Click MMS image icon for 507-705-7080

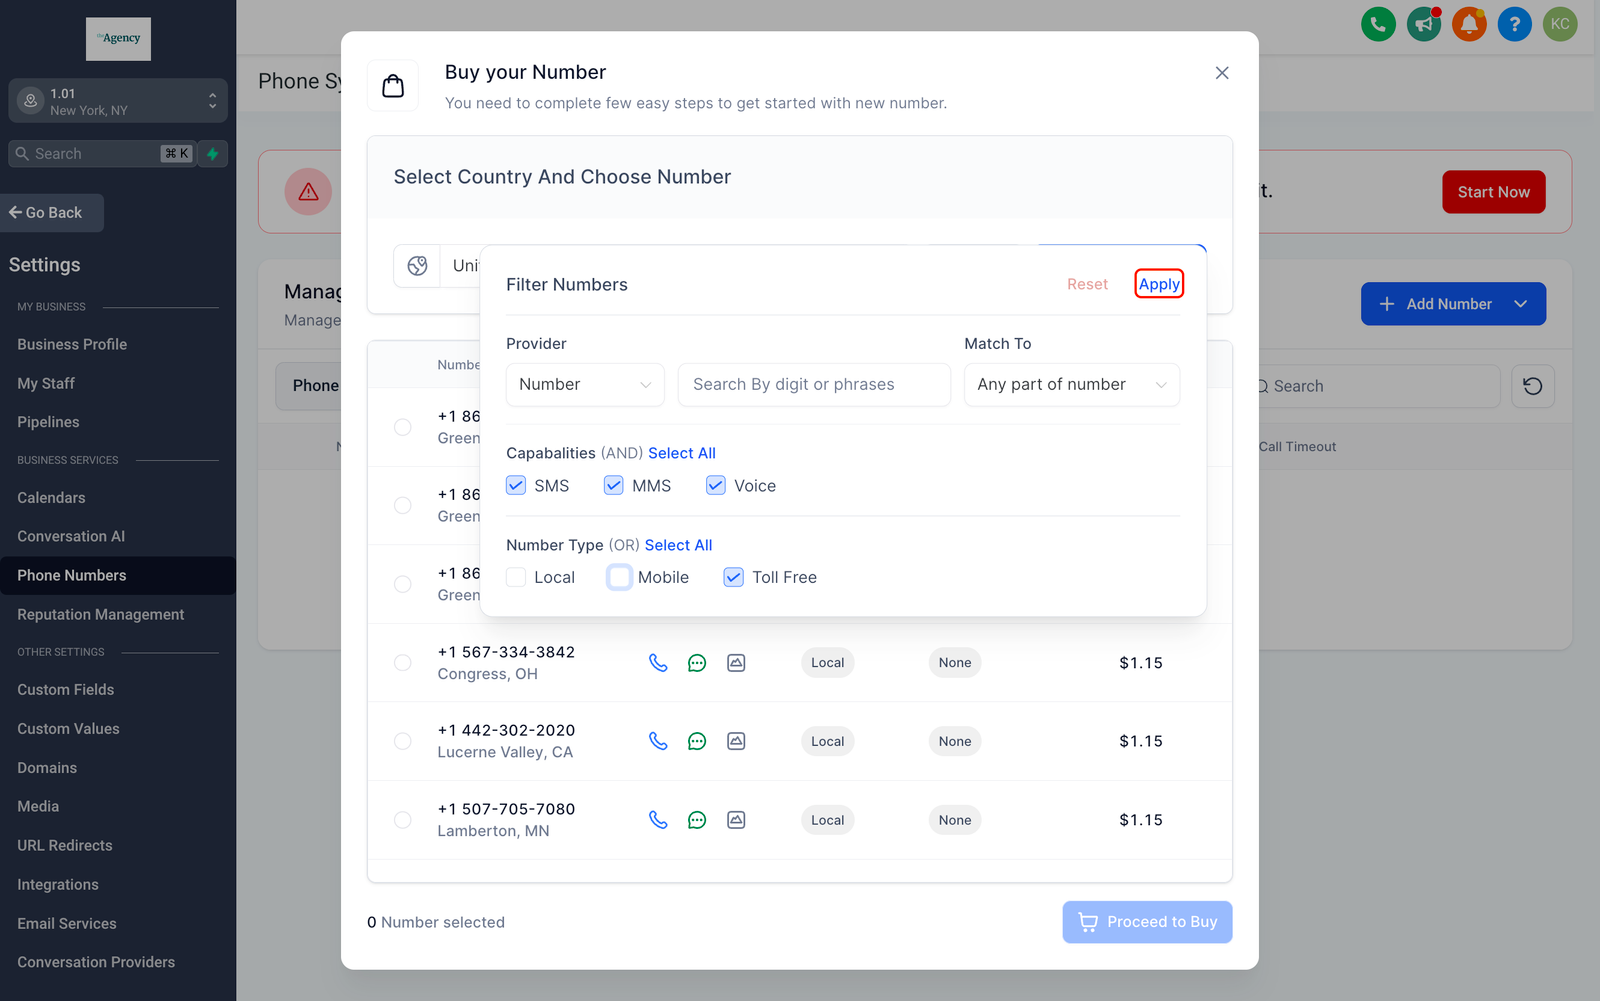pos(736,820)
